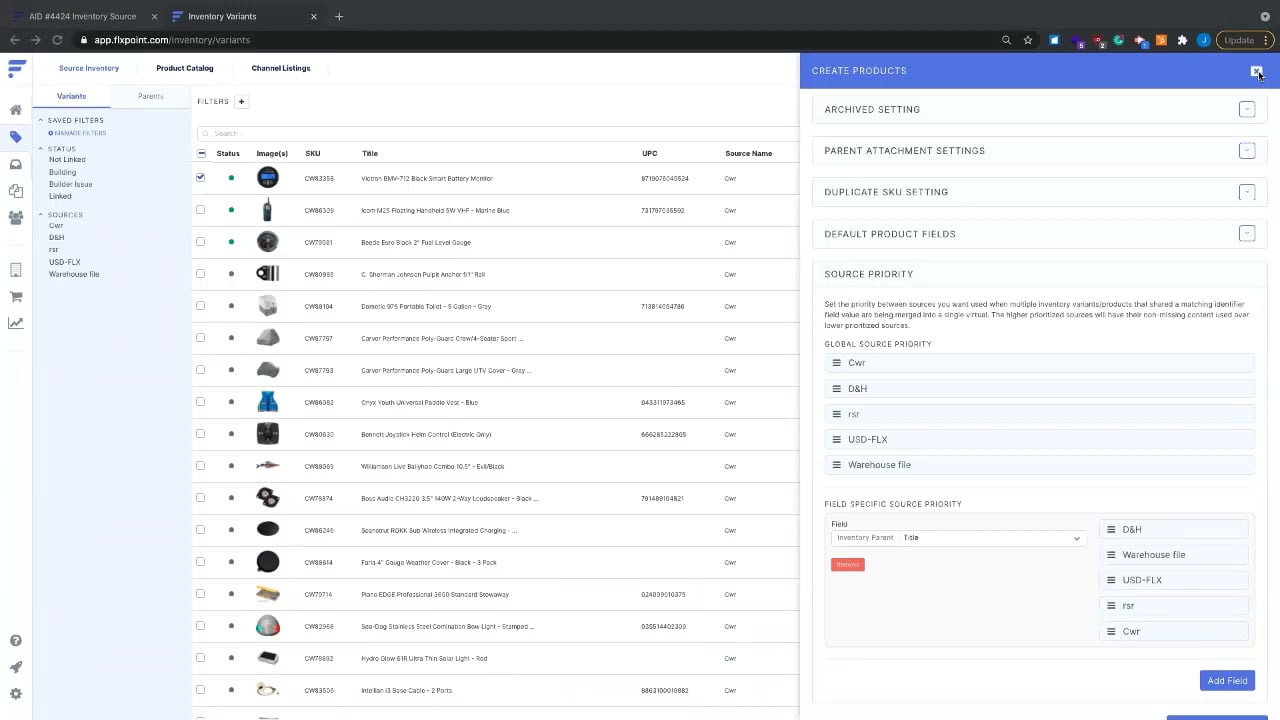Image resolution: width=1280 pixels, height=720 pixels.
Task: Grab the USD-FLX global priority drag handle
Action: point(837,439)
